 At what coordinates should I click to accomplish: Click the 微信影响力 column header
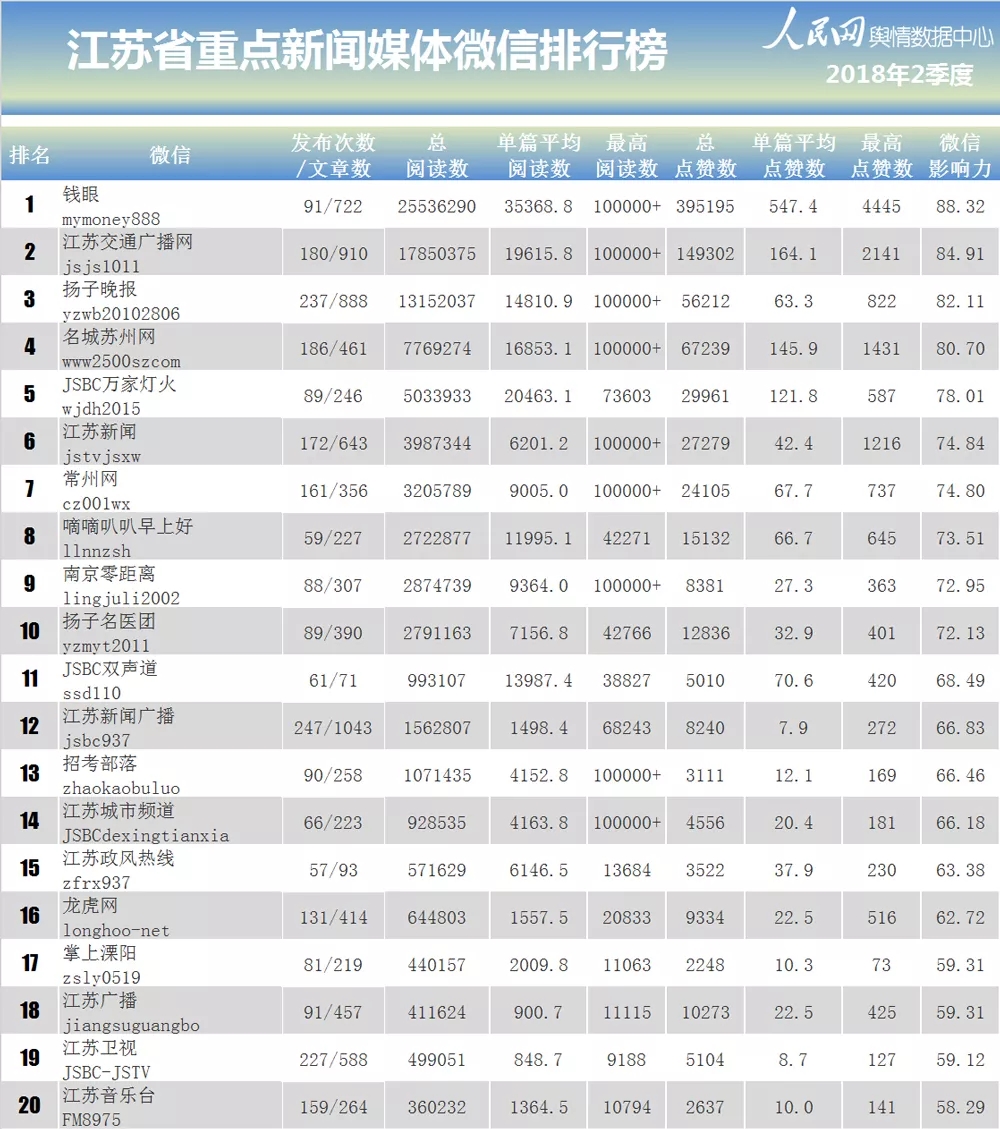click(960, 155)
